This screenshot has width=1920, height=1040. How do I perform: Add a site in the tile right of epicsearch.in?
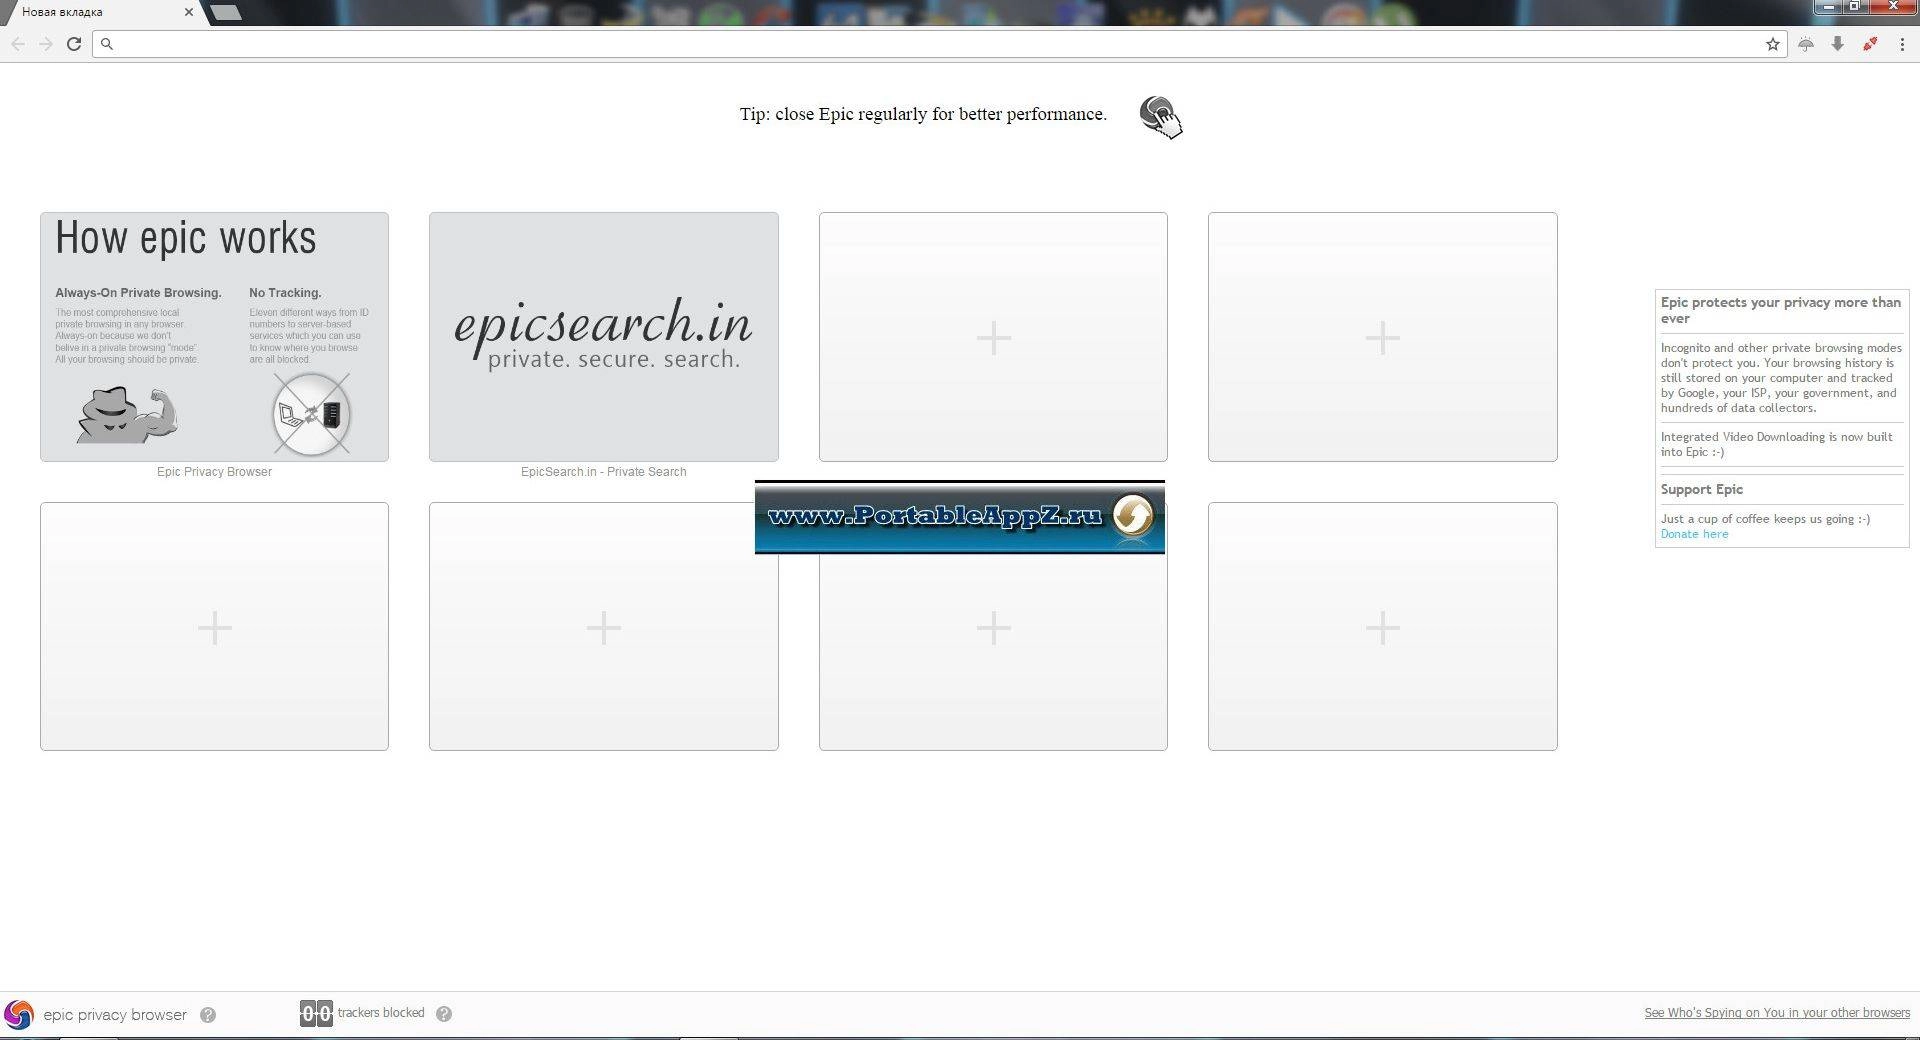coord(993,336)
